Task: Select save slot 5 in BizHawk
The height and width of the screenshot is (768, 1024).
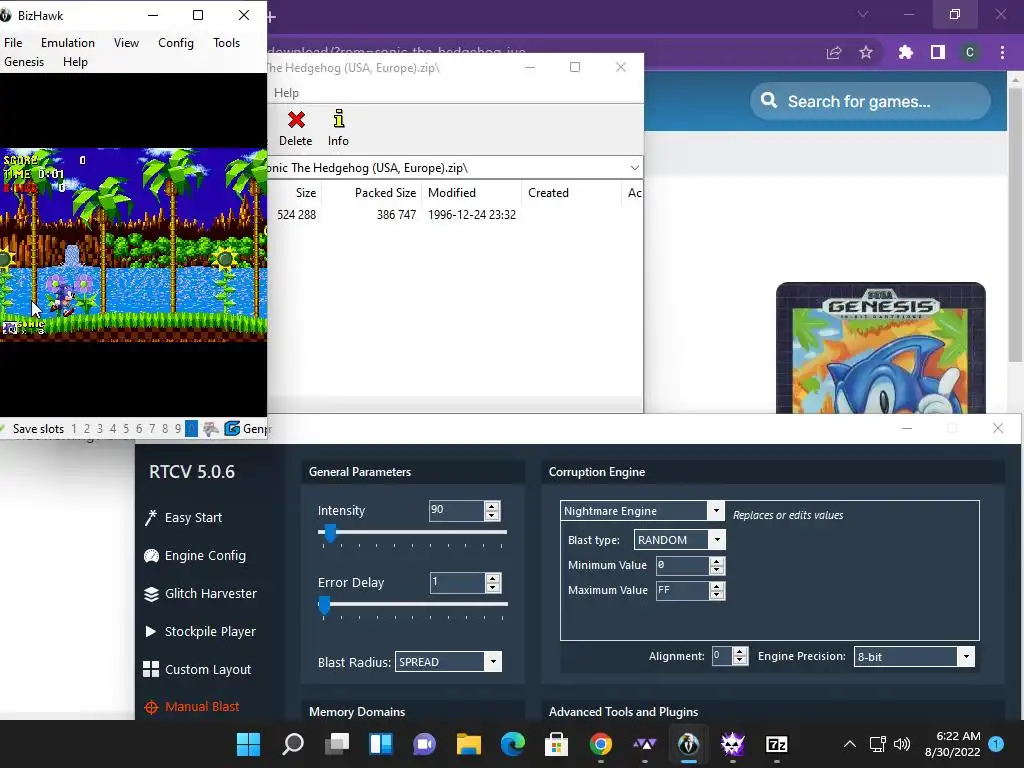Action: (x=126, y=429)
